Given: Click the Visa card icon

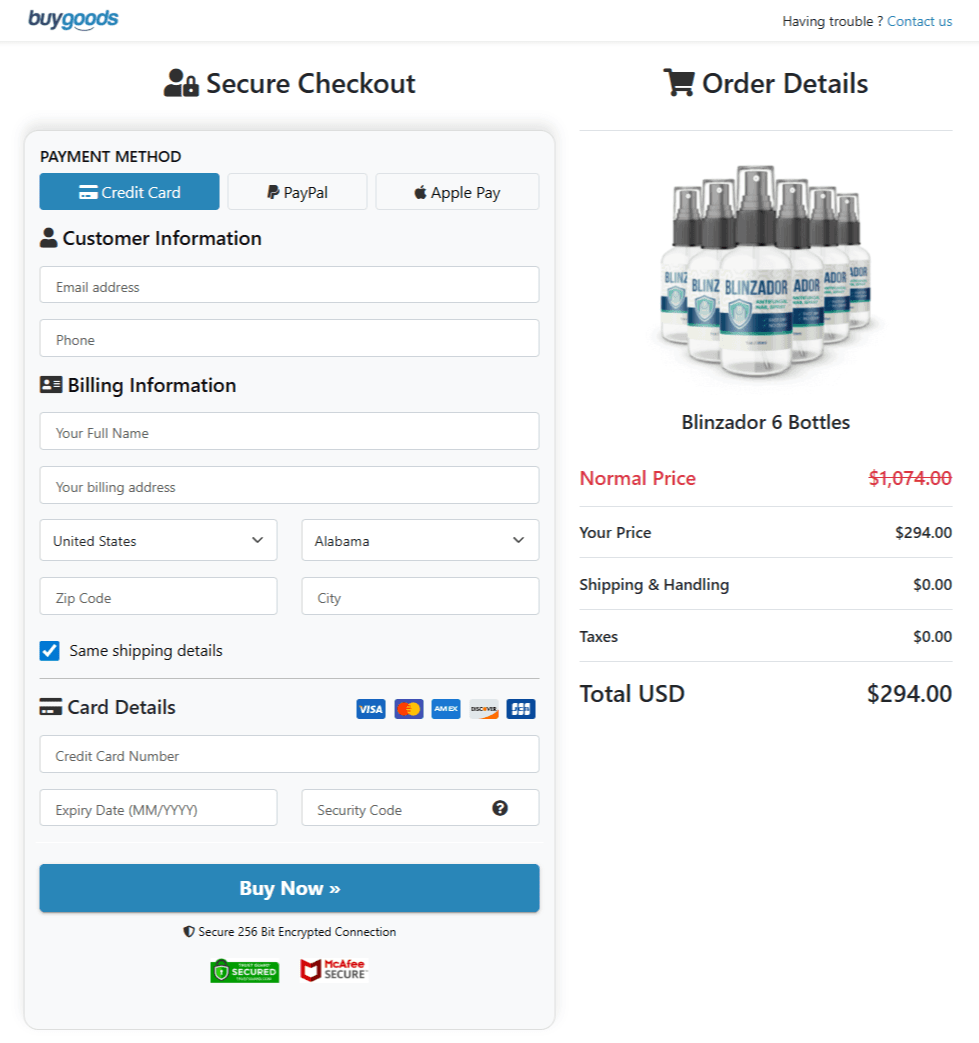Looking at the screenshot, I should 370,708.
